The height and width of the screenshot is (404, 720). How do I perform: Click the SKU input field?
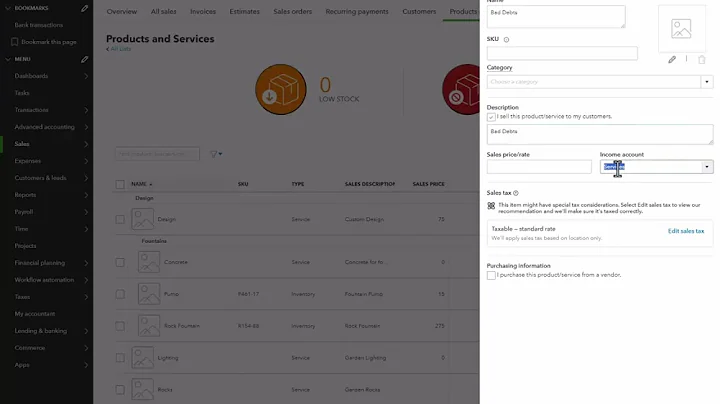click(562, 53)
